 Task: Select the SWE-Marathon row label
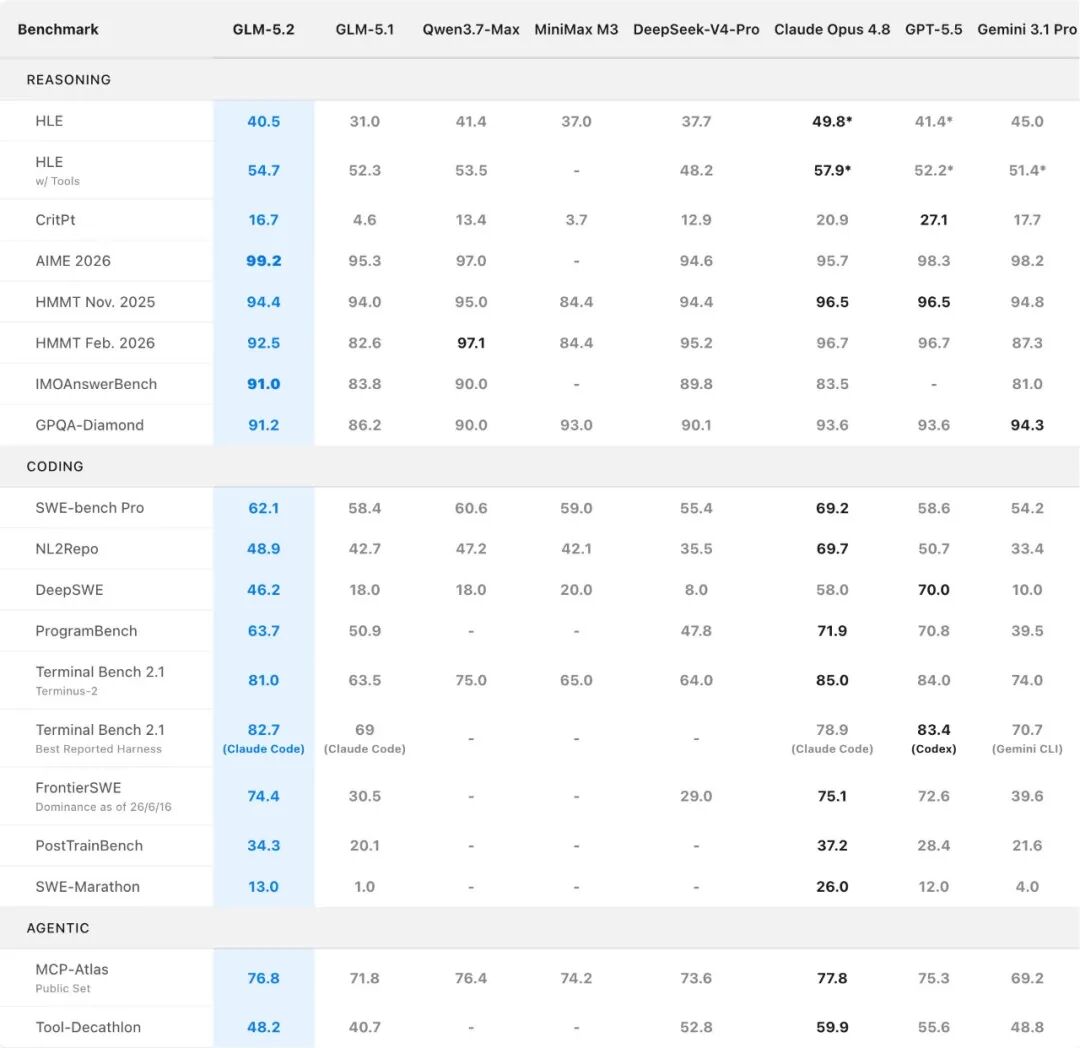click(87, 887)
